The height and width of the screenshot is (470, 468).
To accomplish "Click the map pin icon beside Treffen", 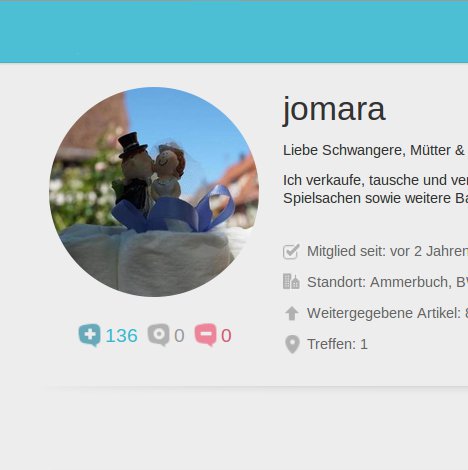I will (292, 344).
